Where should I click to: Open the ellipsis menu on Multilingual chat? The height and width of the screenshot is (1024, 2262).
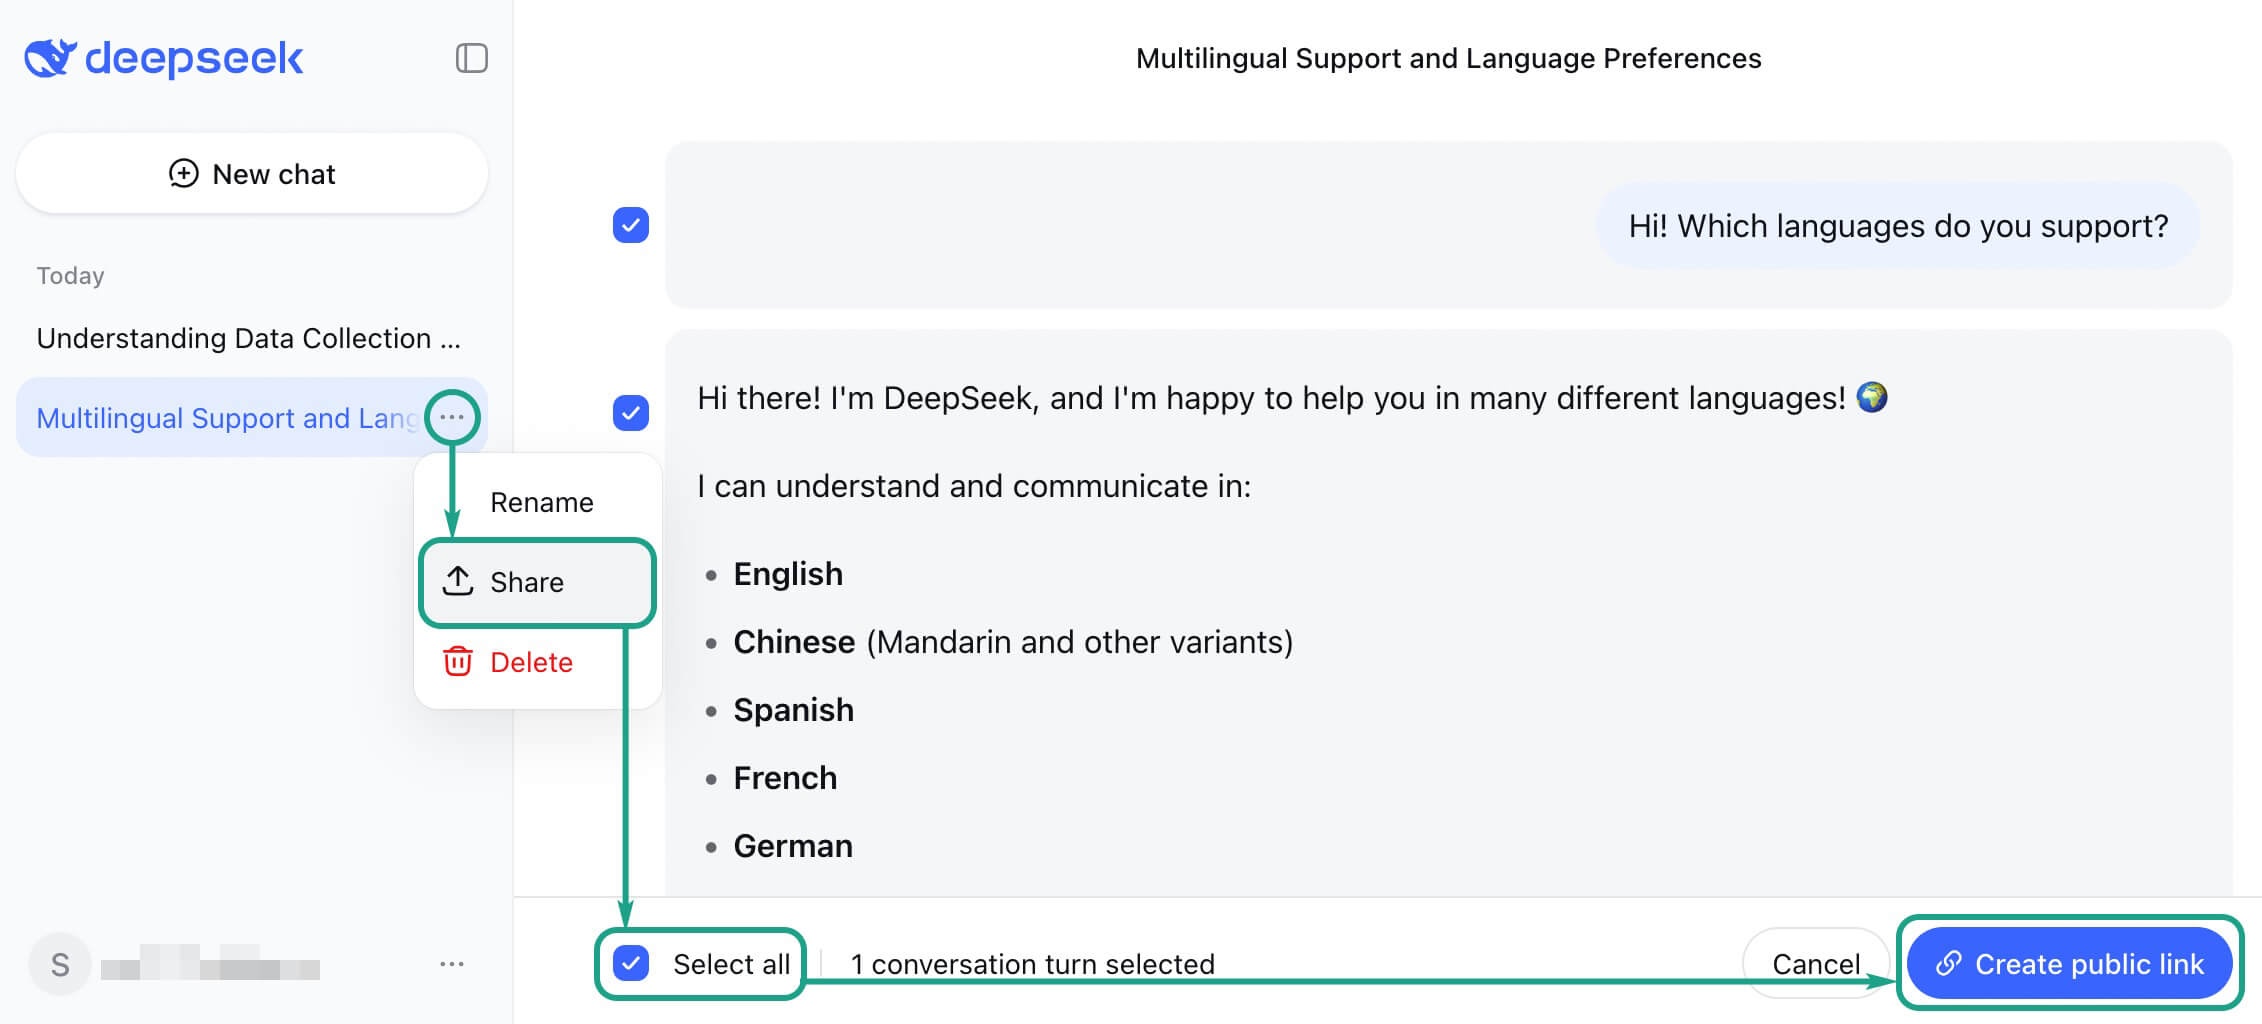pyautogui.click(x=454, y=416)
